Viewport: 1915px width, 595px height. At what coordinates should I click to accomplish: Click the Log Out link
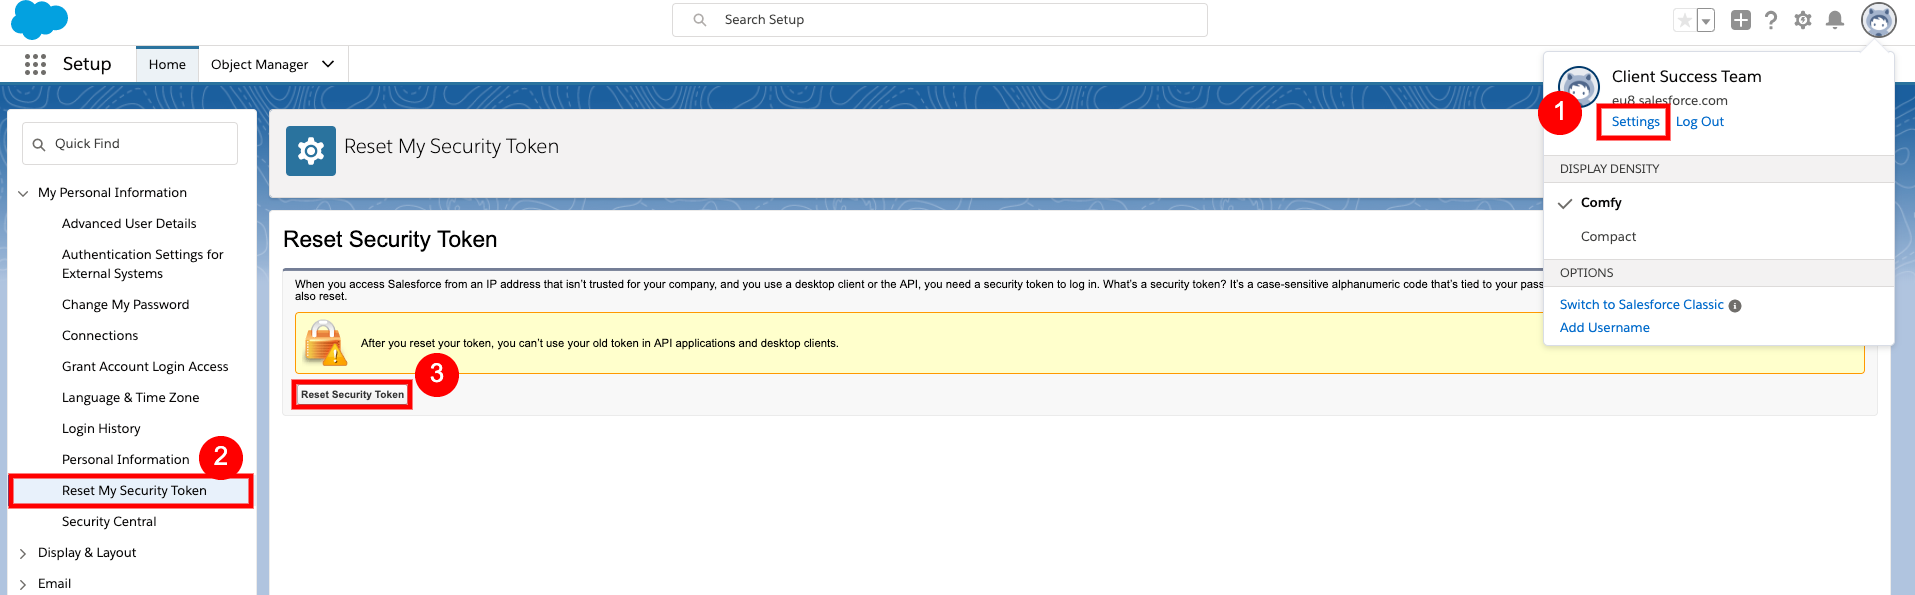point(1699,122)
